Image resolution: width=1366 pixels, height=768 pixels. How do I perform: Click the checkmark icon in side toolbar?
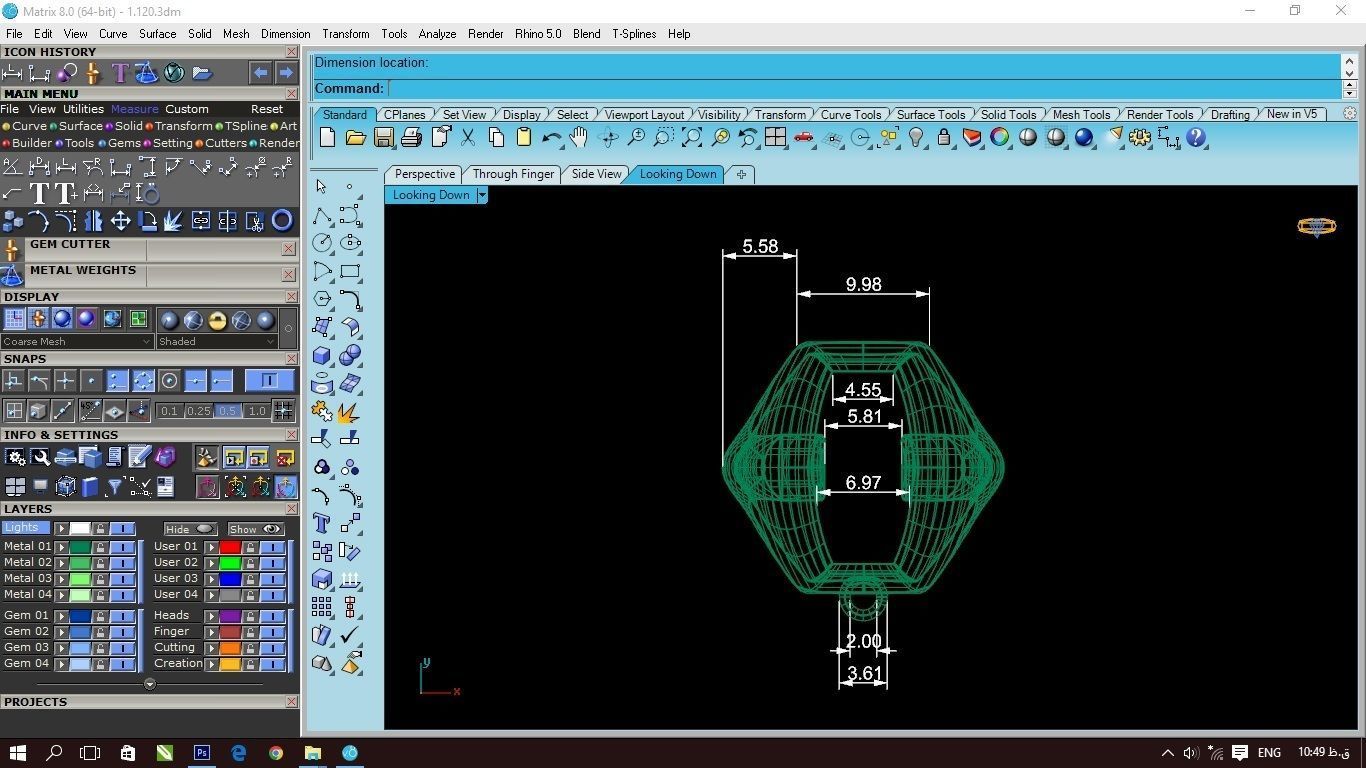[349, 635]
